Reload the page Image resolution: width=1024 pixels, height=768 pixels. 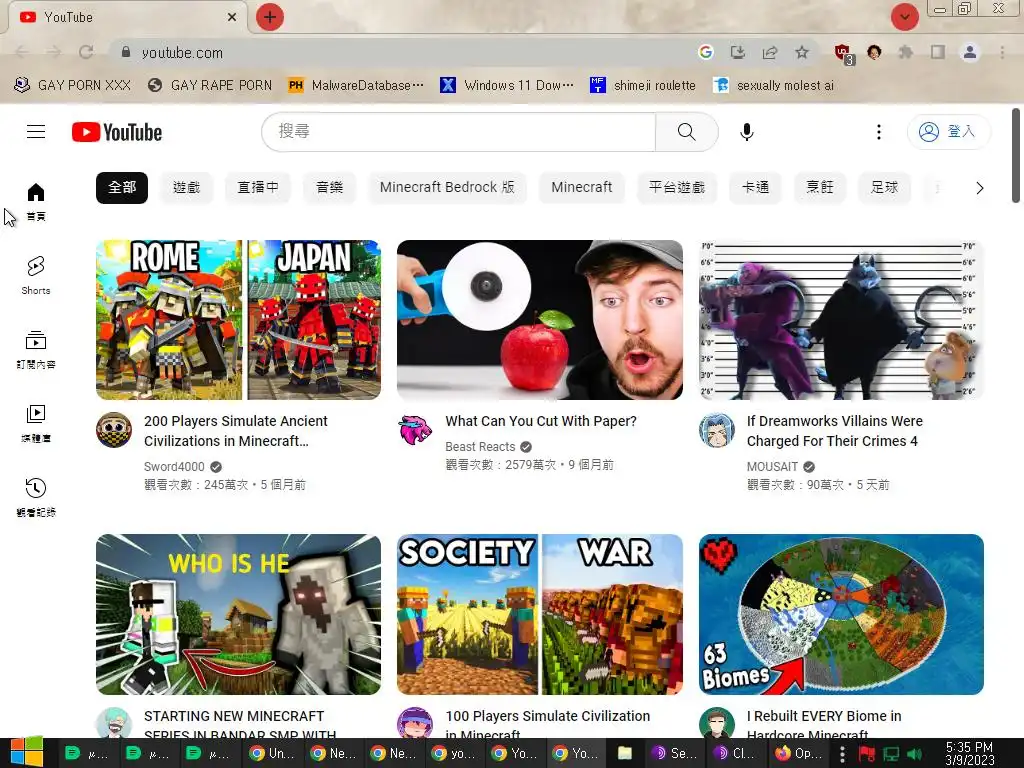pyautogui.click(x=86, y=52)
